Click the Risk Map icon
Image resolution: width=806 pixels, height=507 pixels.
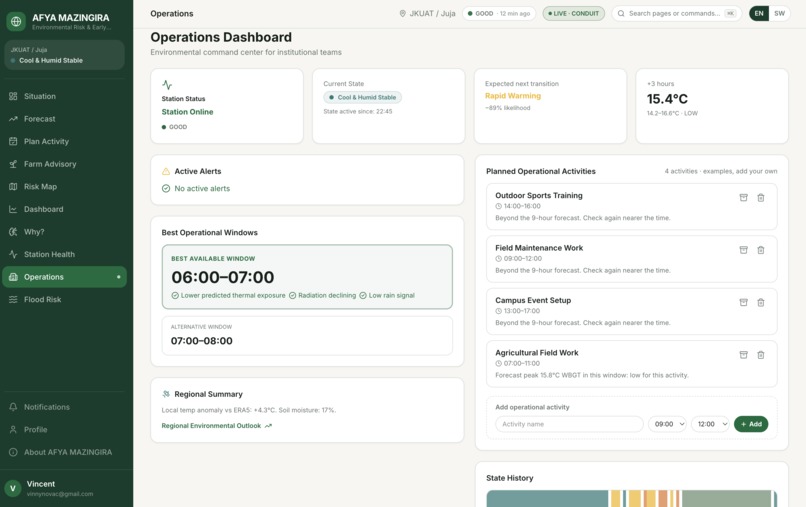pyautogui.click(x=13, y=187)
